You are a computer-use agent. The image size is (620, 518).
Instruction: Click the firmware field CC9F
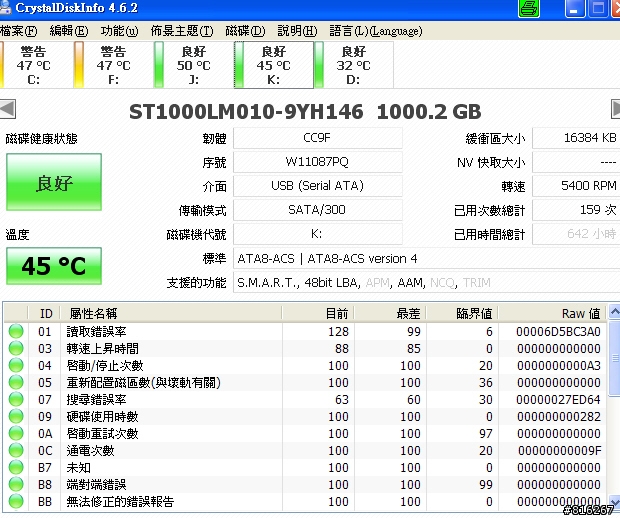tap(318, 138)
